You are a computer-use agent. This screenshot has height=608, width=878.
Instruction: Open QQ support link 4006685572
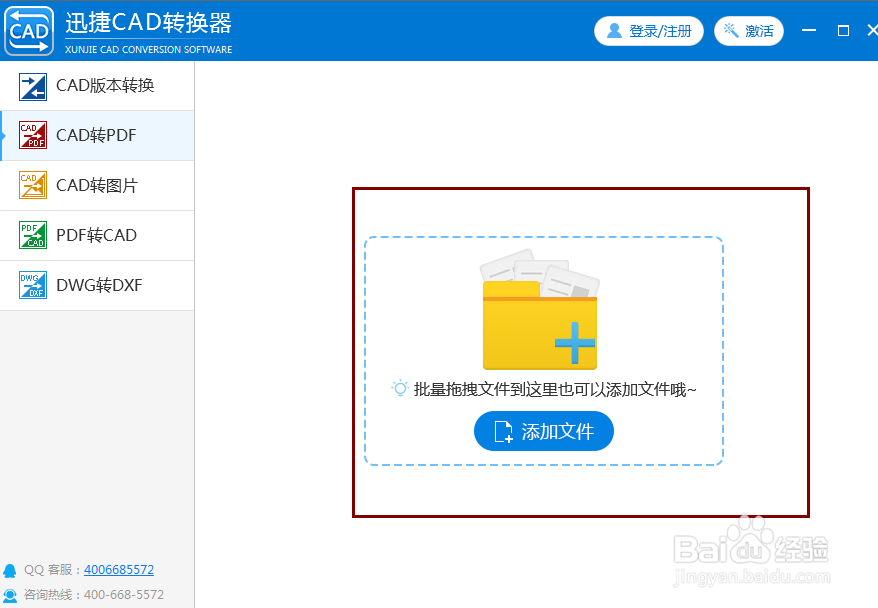(x=119, y=570)
